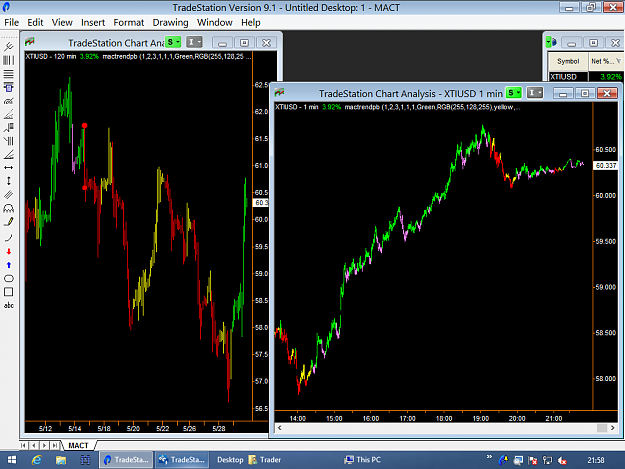Image resolution: width=625 pixels, height=469 pixels.
Task: Click 3.92% net value in RadarScreen
Action: pos(610,77)
